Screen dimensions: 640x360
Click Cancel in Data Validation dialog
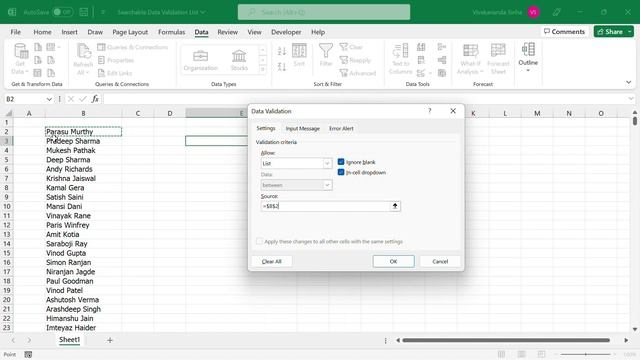(440, 261)
